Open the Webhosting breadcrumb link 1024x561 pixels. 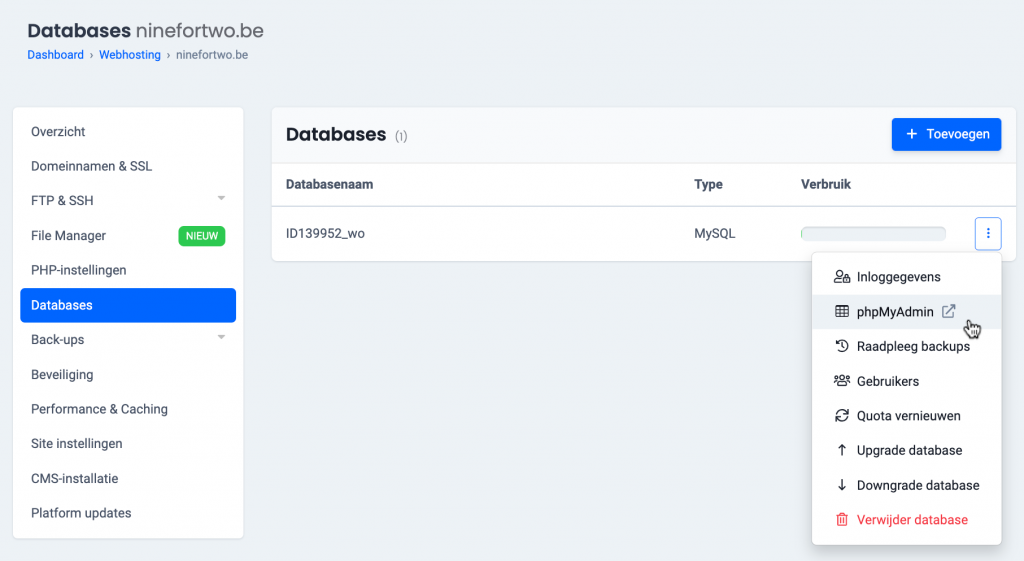(129, 55)
